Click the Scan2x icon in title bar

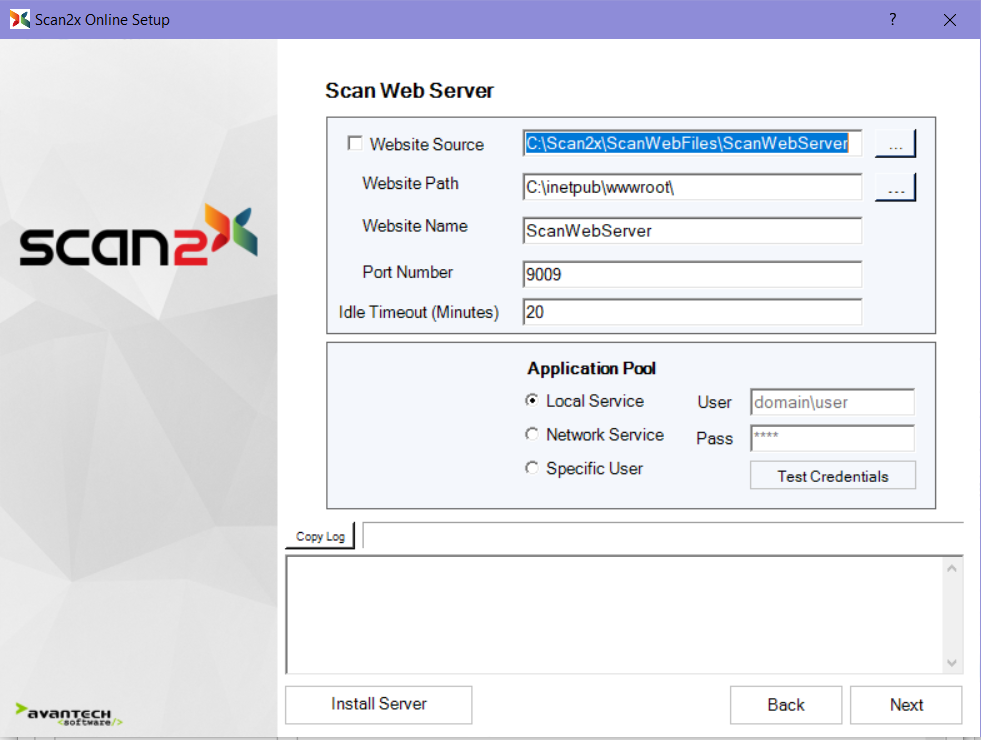coord(19,20)
